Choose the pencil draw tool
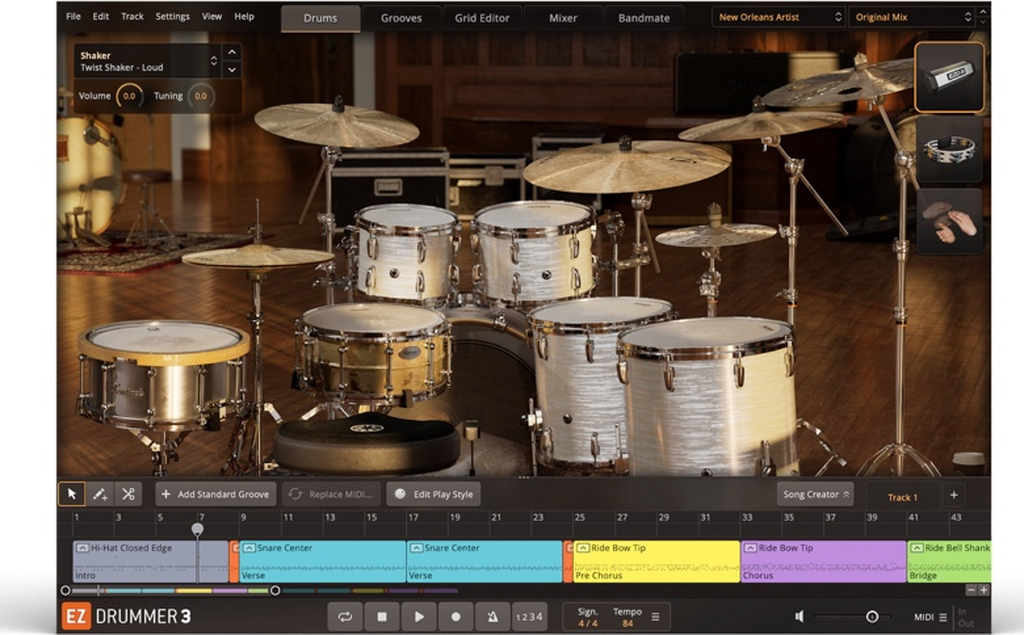This screenshot has width=1024, height=635. pos(100,494)
